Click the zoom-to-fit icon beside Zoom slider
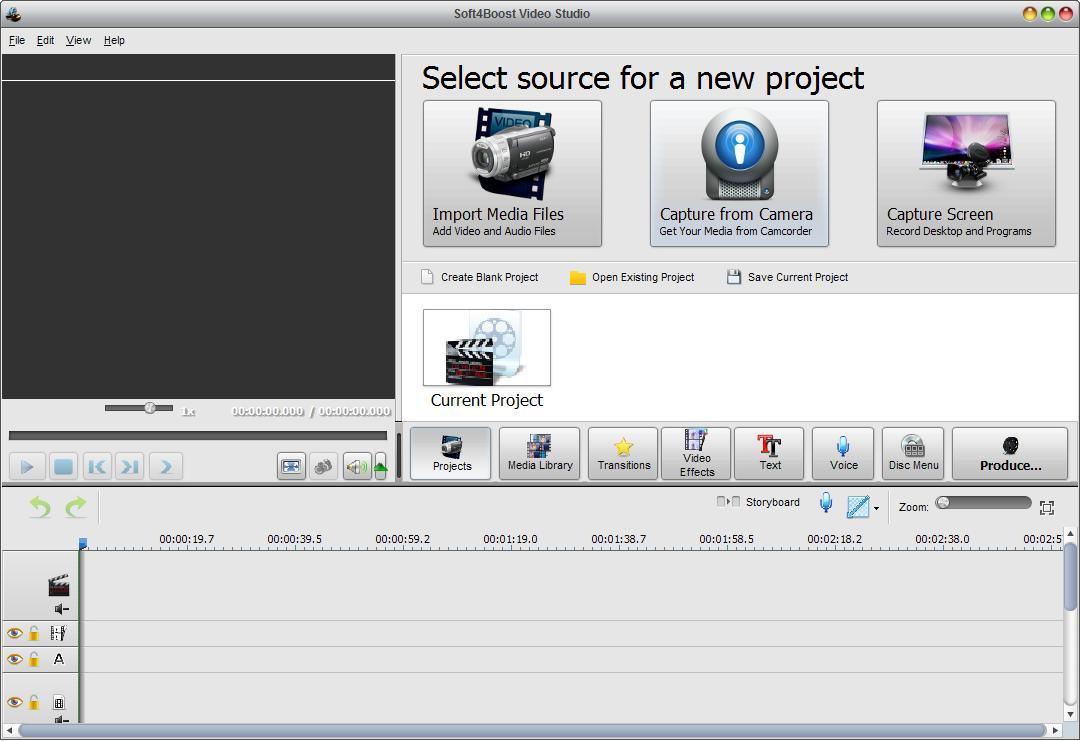This screenshot has height=741, width=1081. click(1047, 507)
